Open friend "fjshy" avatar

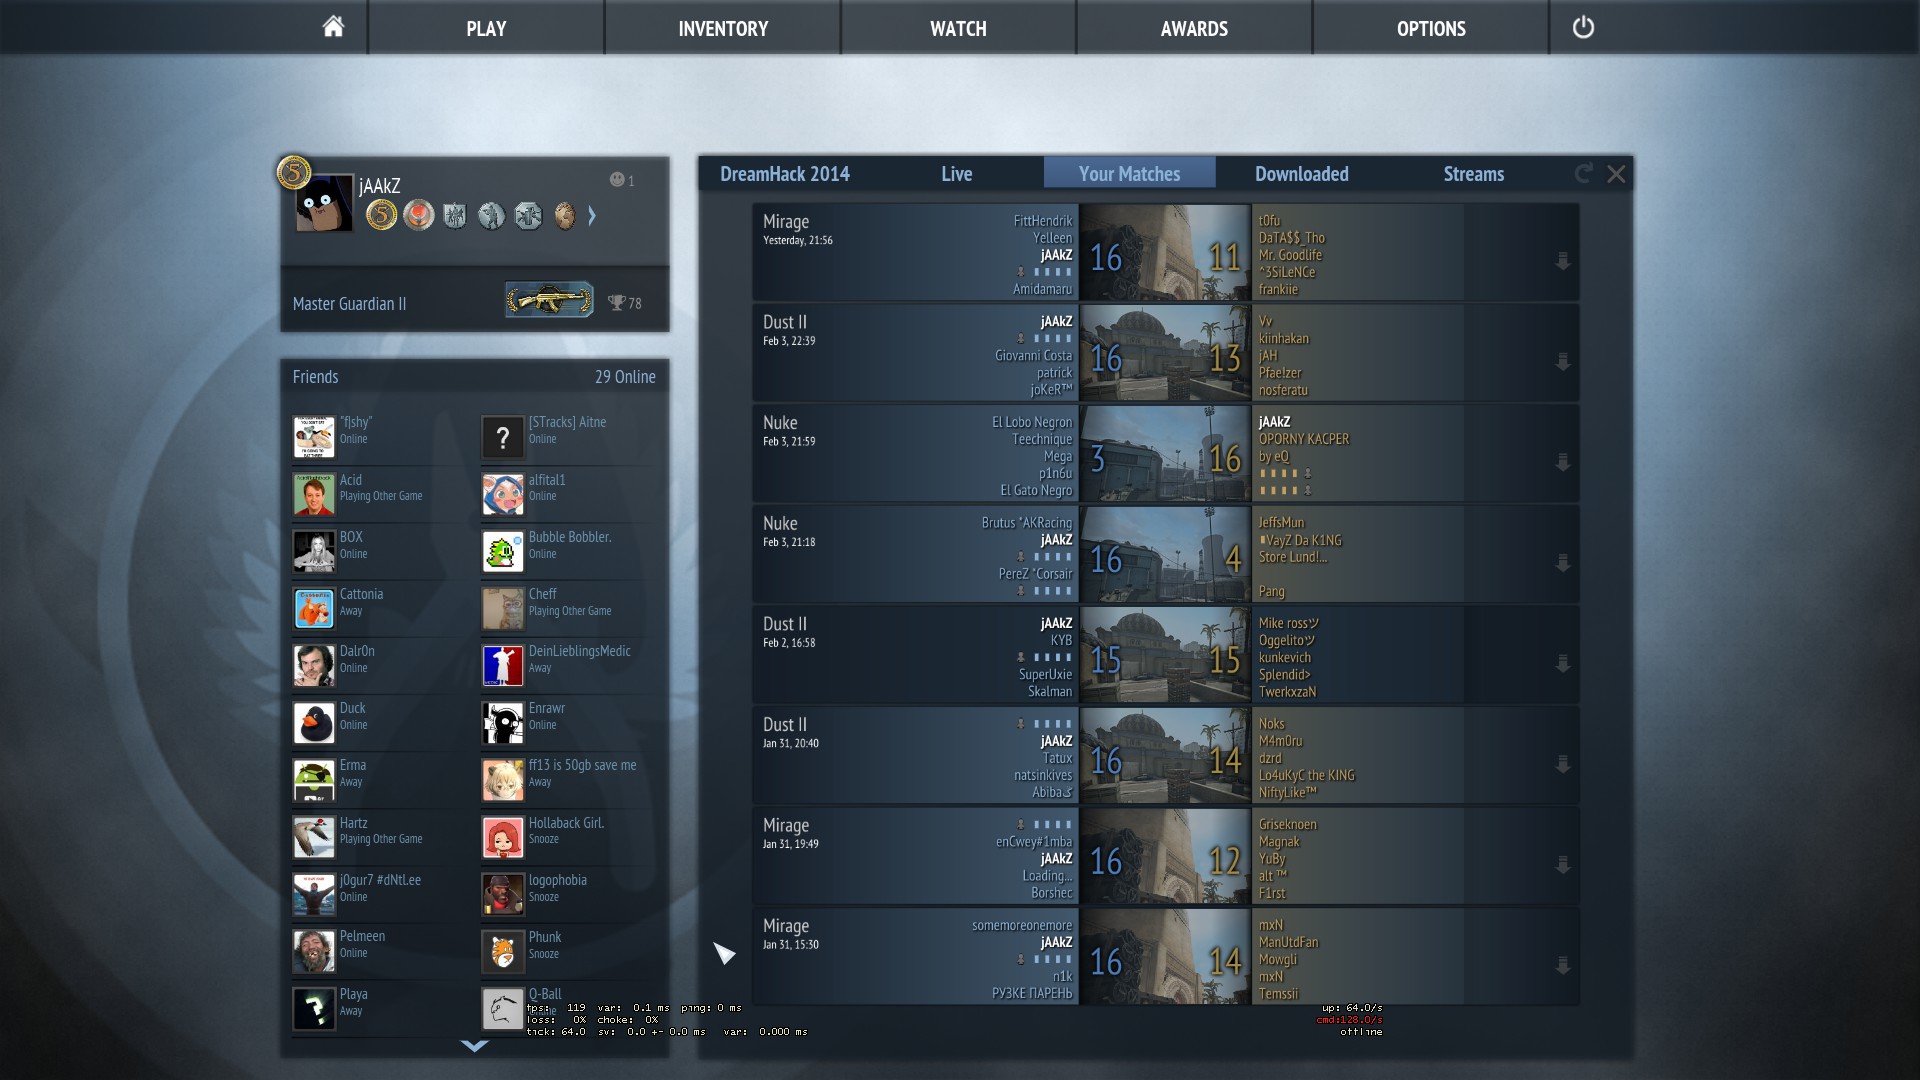(x=314, y=437)
